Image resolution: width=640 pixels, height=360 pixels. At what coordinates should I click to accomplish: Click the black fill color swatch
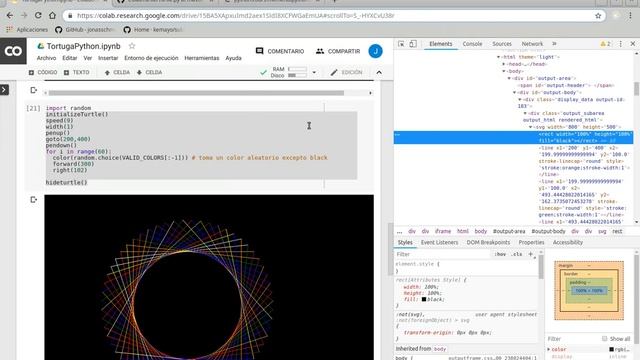click(x=424, y=299)
